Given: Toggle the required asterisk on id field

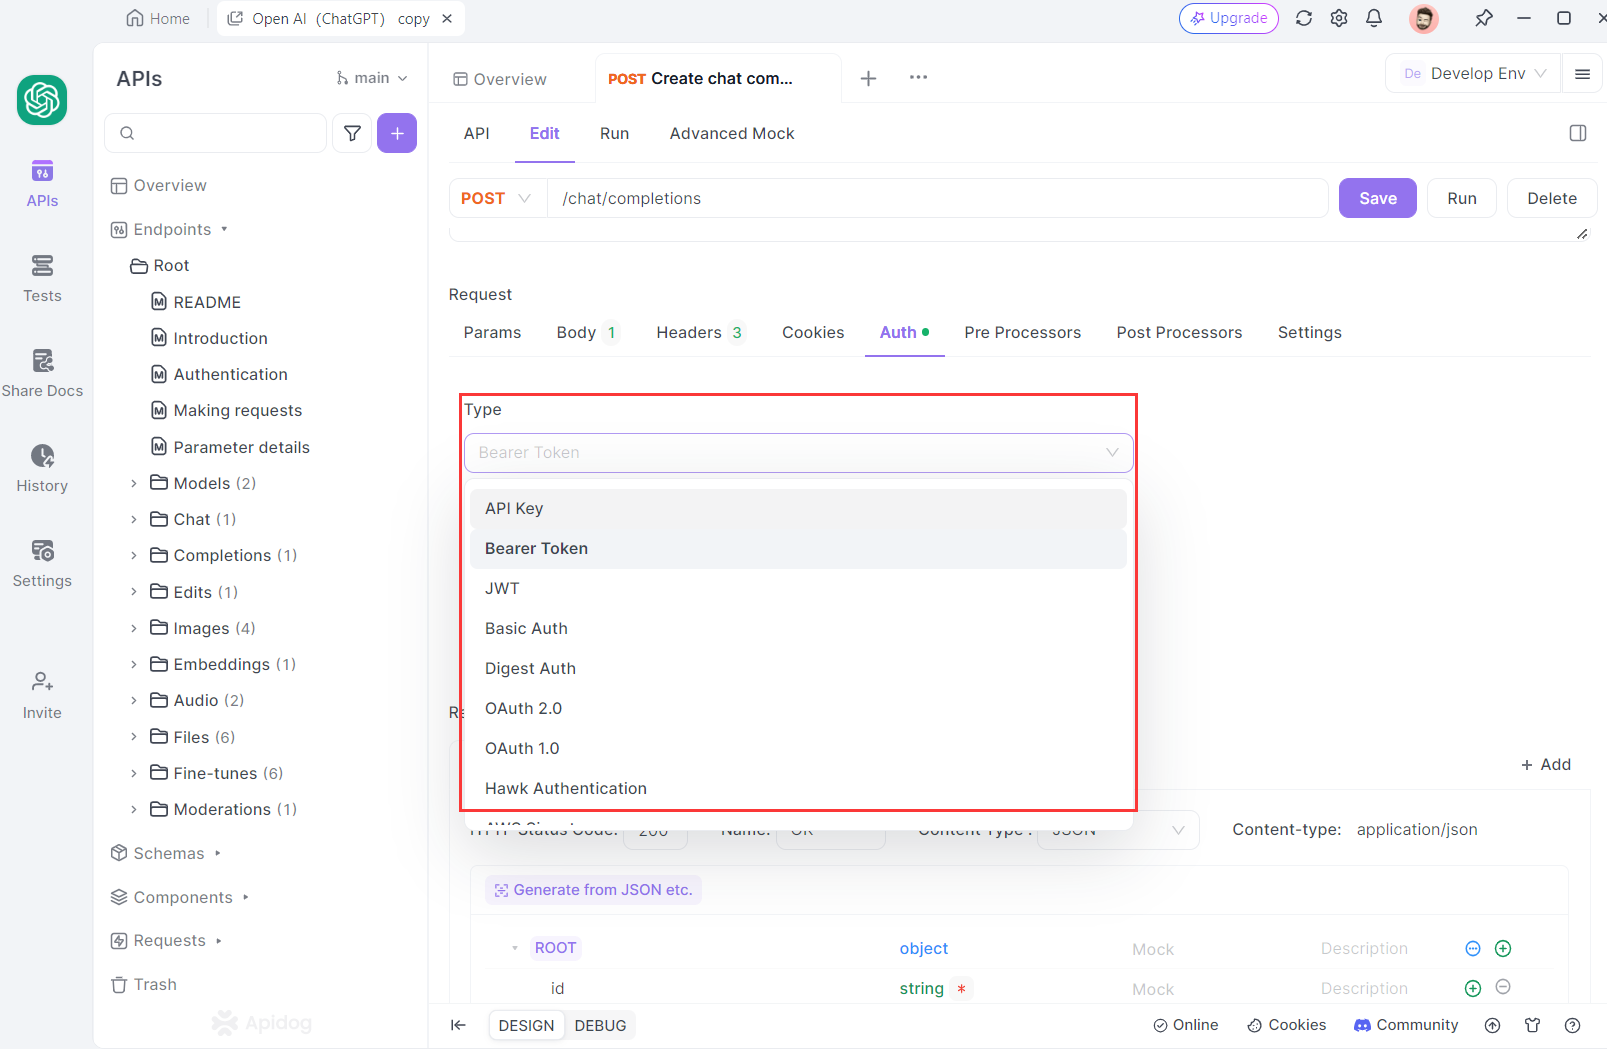Looking at the screenshot, I should point(961,988).
